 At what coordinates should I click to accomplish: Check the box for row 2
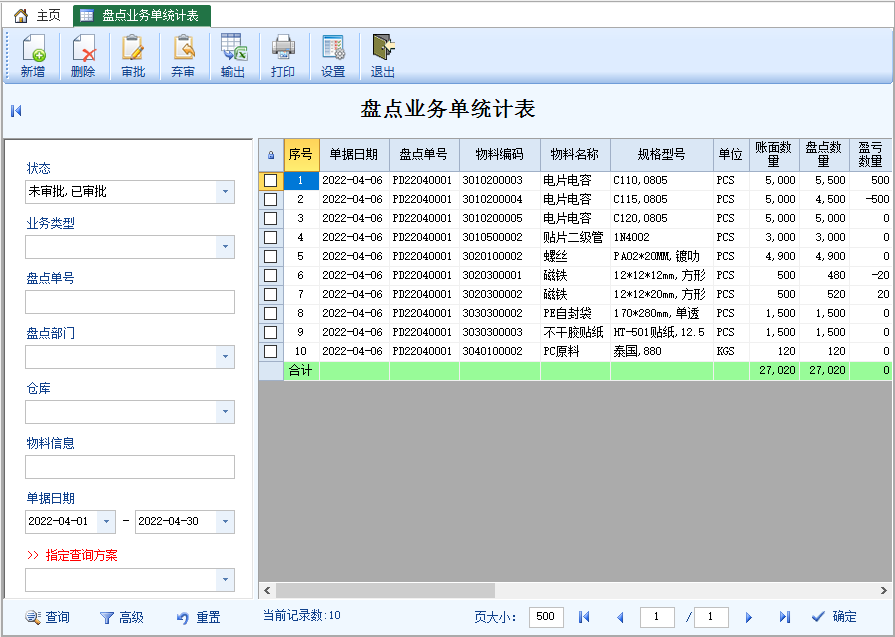(x=271, y=199)
